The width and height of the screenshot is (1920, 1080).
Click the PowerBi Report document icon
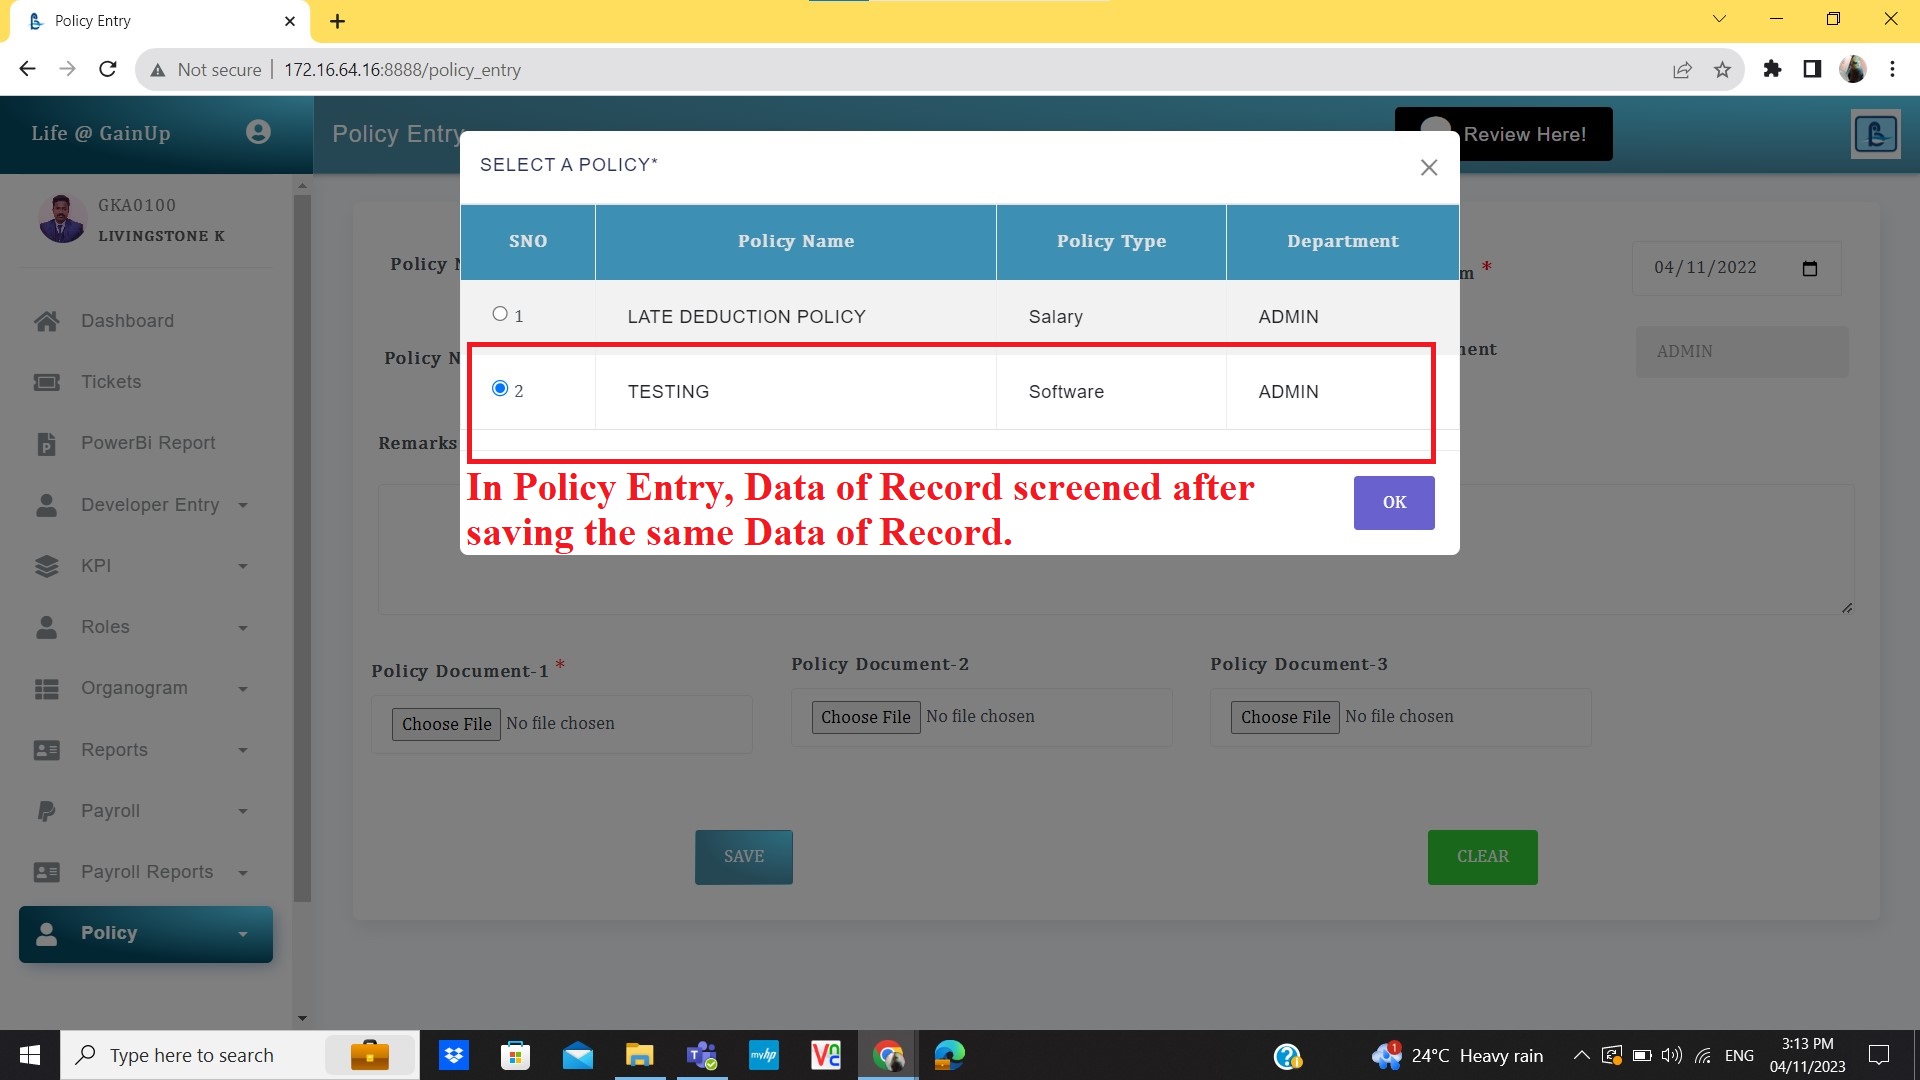(46, 443)
